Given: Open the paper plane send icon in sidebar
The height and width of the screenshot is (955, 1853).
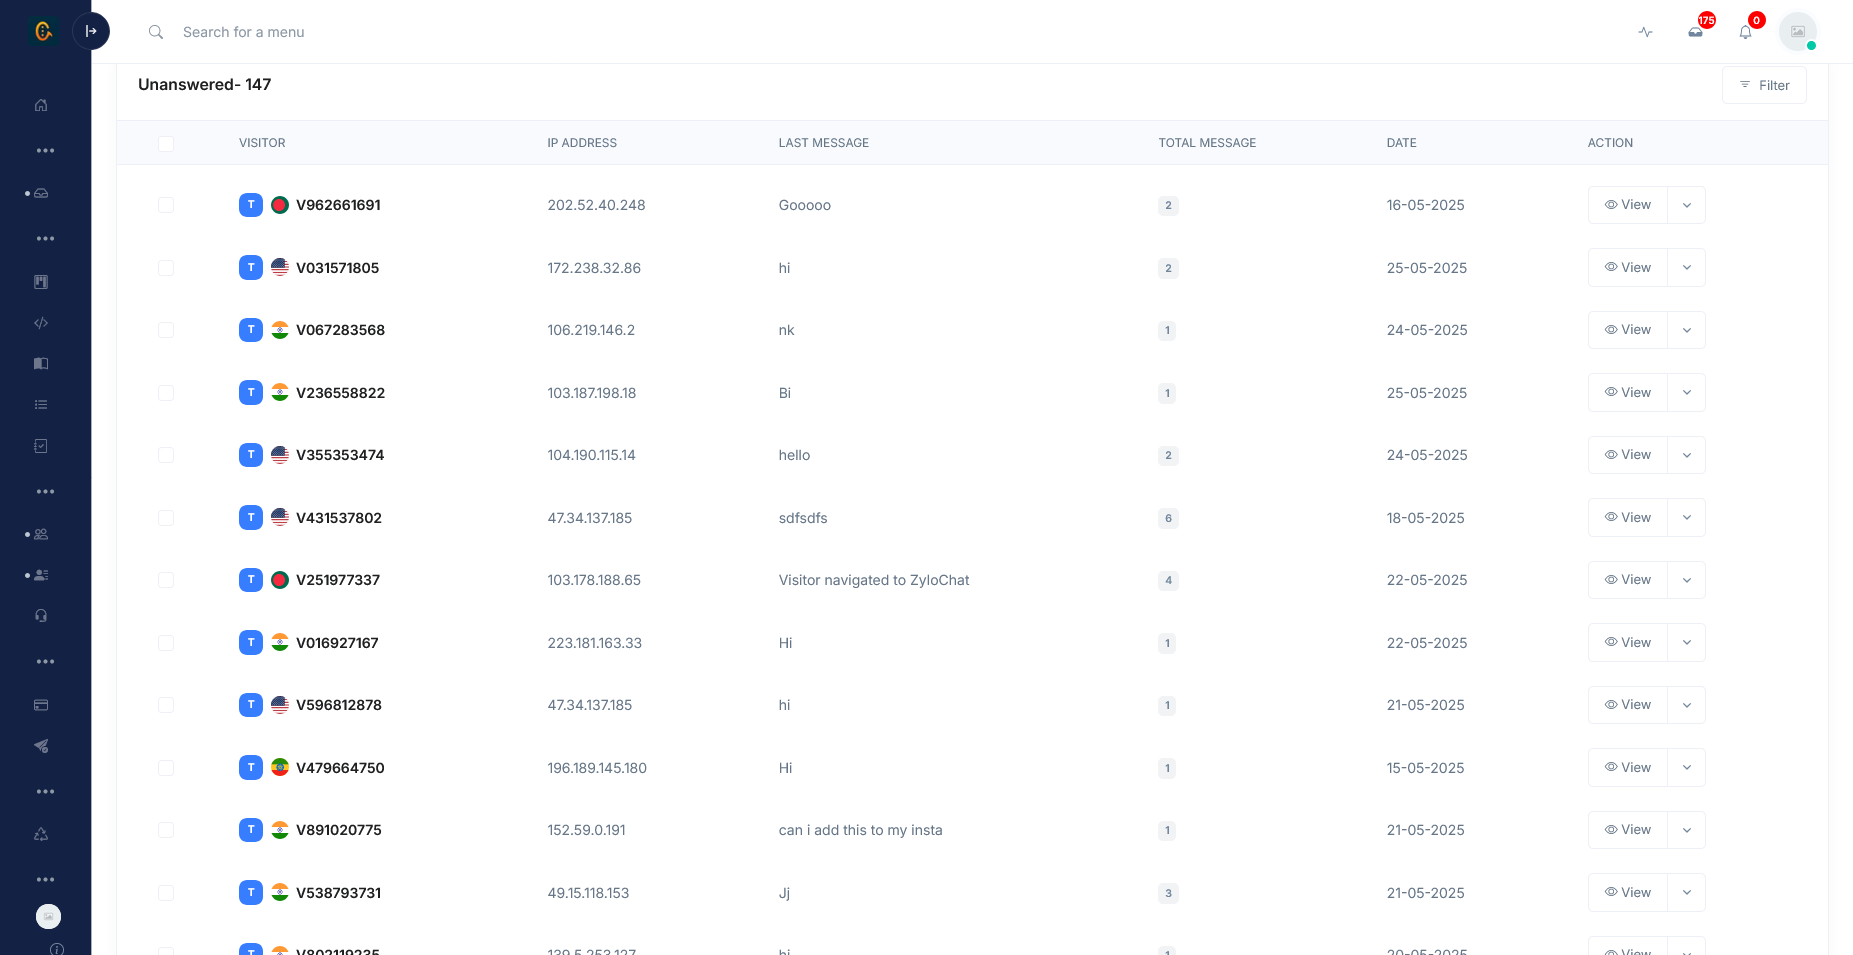Looking at the screenshot, I should pos(41,746).
